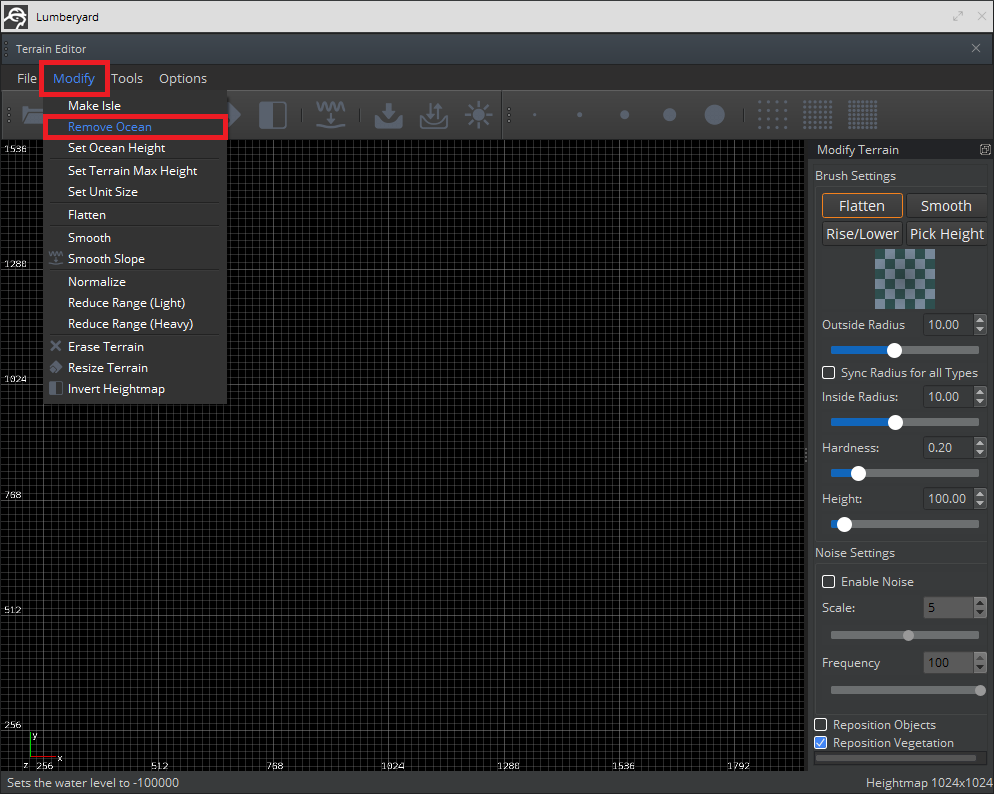994x794 pixels.
Task: Select the second-largest brush size dot
Action: pos(669,115)
